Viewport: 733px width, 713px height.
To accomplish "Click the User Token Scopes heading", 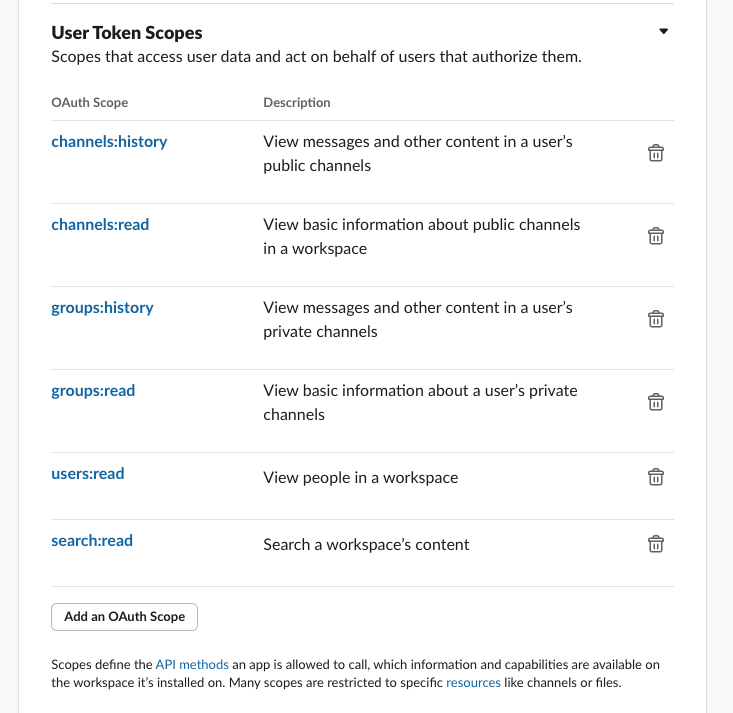I will [x=127, y=33].
